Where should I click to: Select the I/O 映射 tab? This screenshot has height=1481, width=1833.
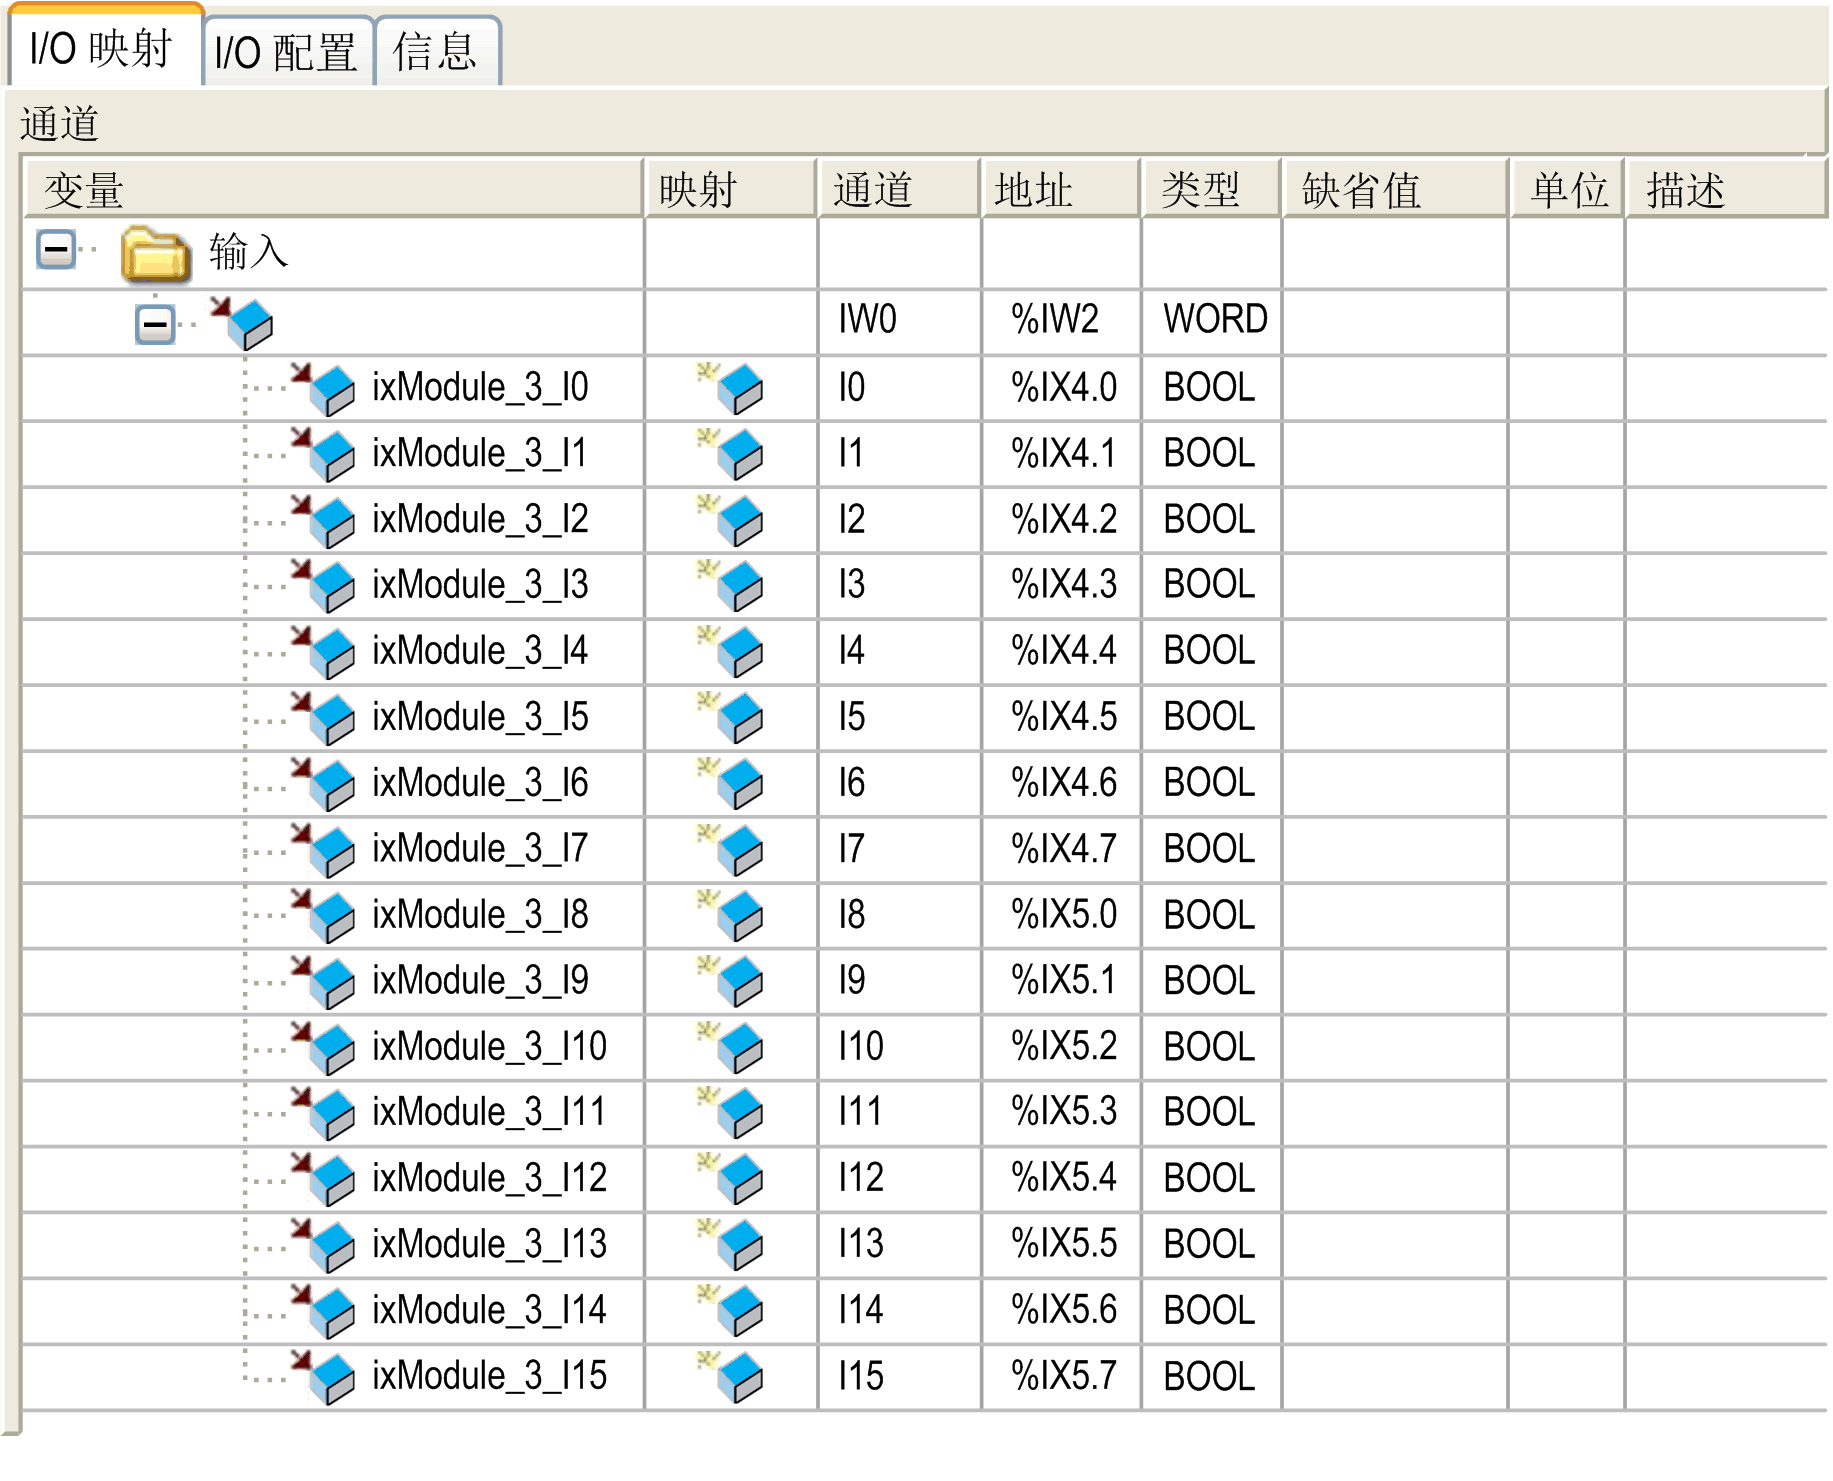pos(101,48)
